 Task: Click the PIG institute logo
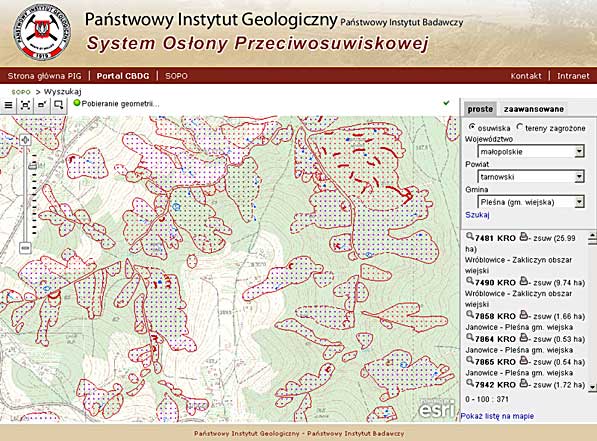pos(42,32)
